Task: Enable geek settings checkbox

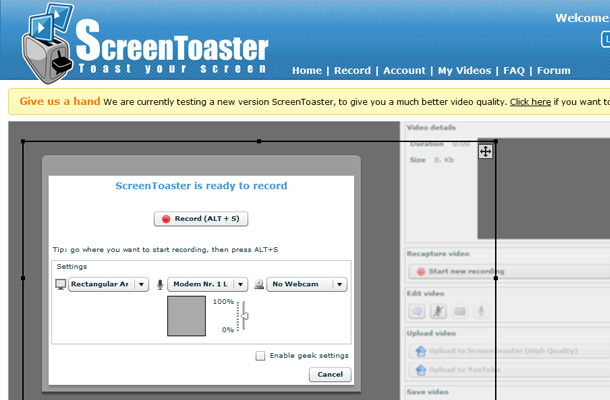Action: 260,356
